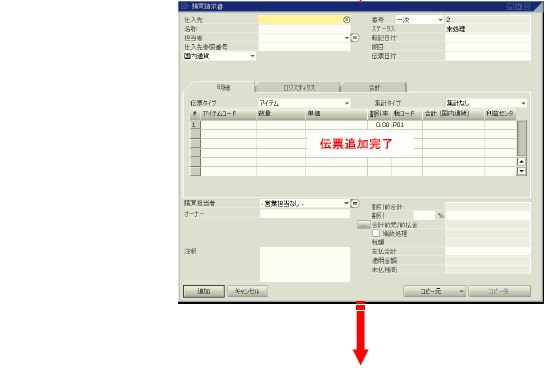Select row 1 header in item grid
The height and width of the screenshot is (368, 545).
(195, 125)
